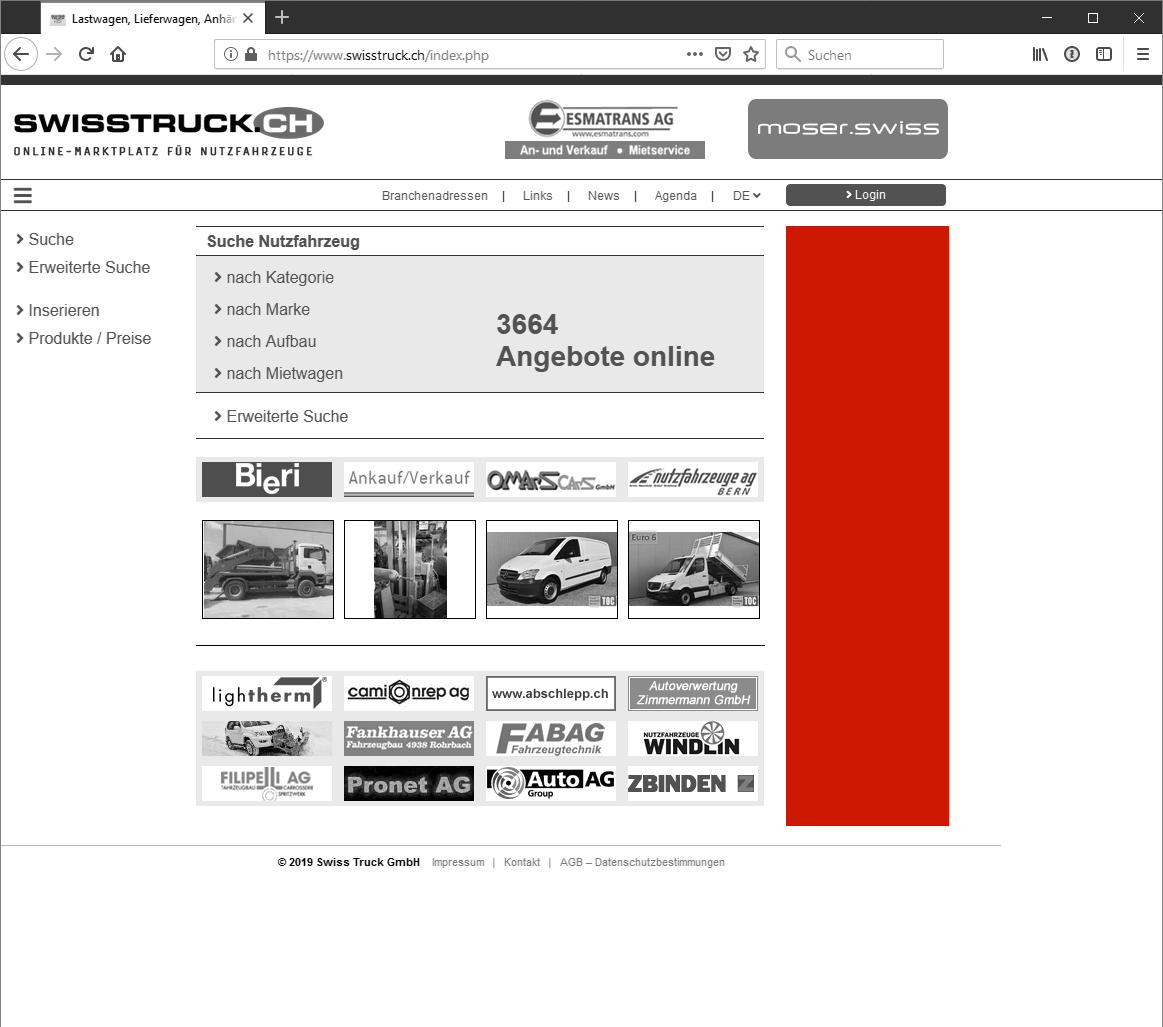Click the FABAG Fahrzeugtechnik logo
Viewport: 1163px width, 1027px height.
tap(551, 739)
